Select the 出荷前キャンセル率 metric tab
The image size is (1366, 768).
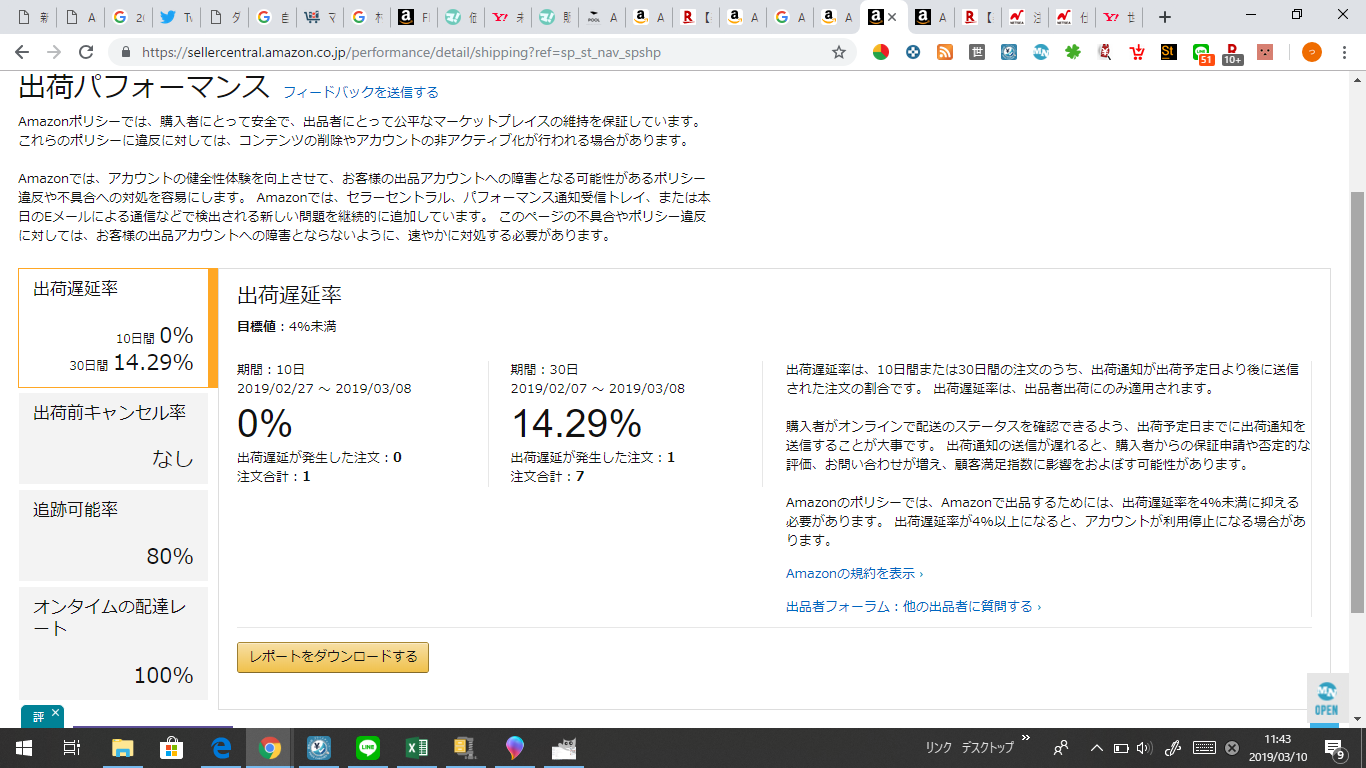113,438
